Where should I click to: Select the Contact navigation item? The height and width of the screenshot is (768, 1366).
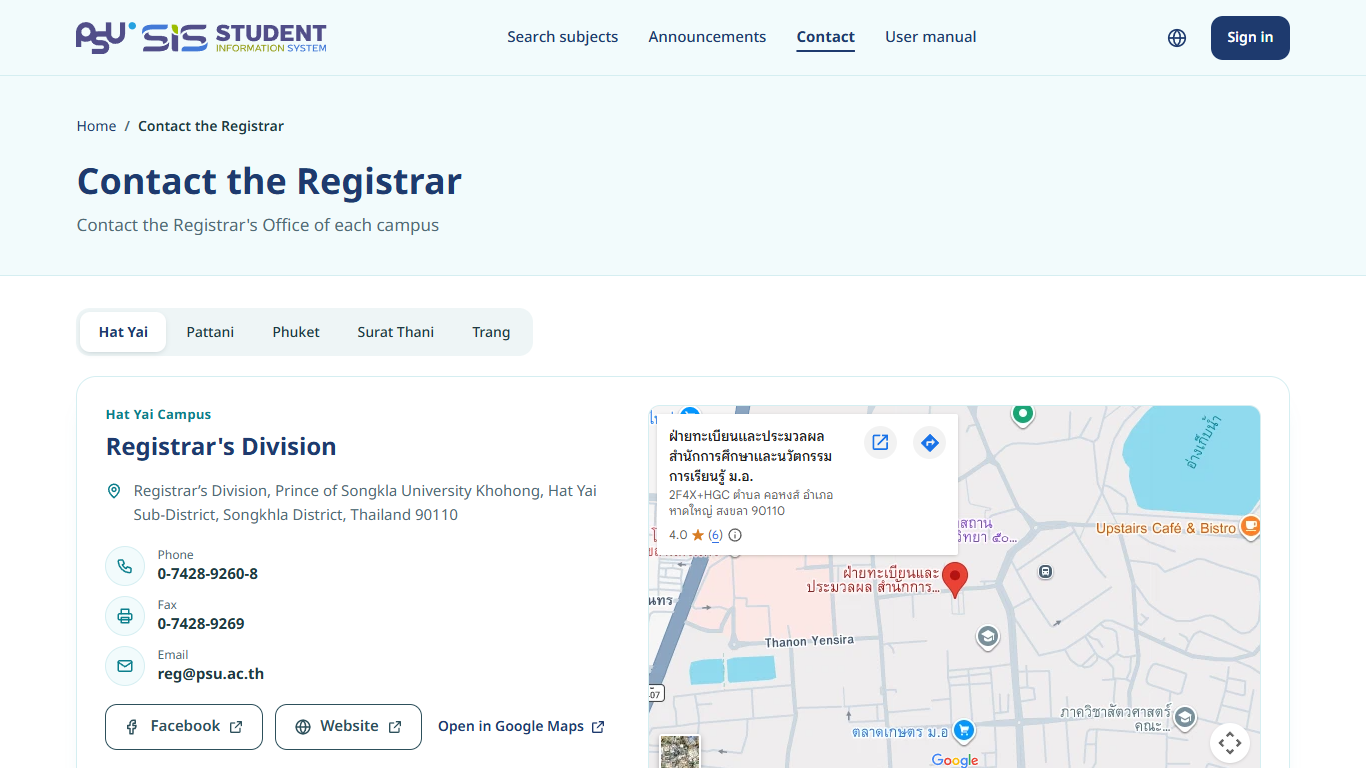[x=826, y=37]
